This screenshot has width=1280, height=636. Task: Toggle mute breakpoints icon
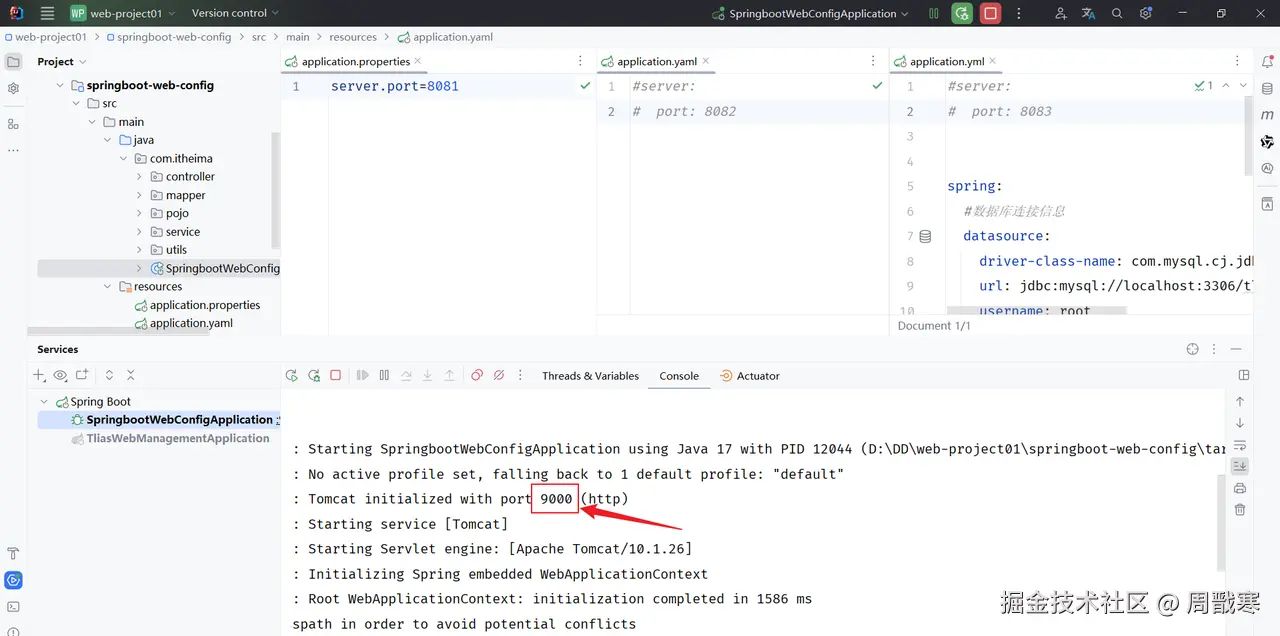click(499, 375)
